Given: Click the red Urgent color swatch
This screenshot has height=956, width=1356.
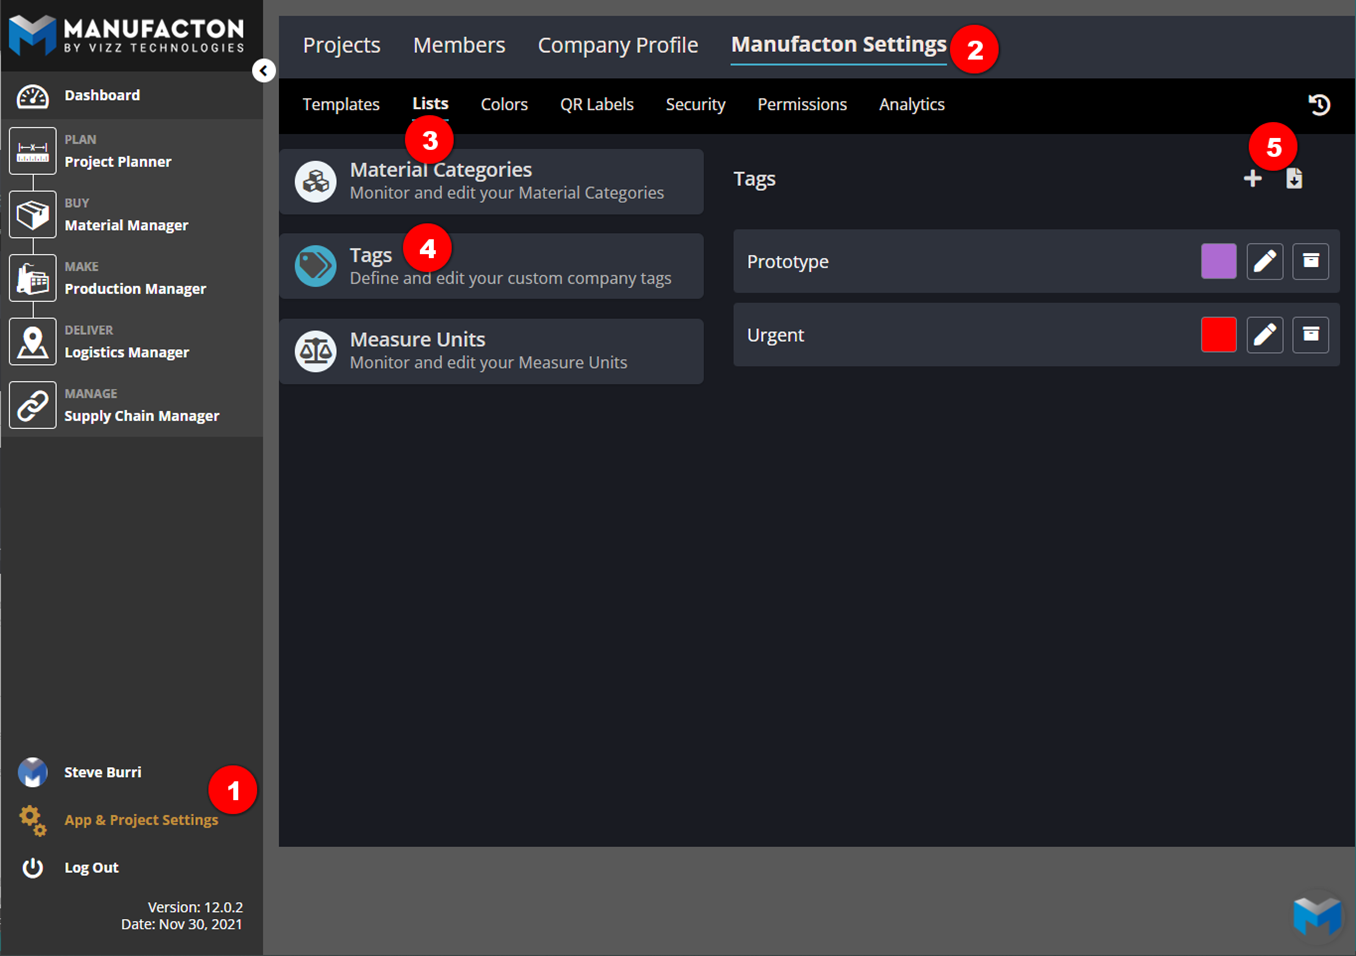Looking at the screenshot, I should pyautogui.click(x=1218, y=335).
